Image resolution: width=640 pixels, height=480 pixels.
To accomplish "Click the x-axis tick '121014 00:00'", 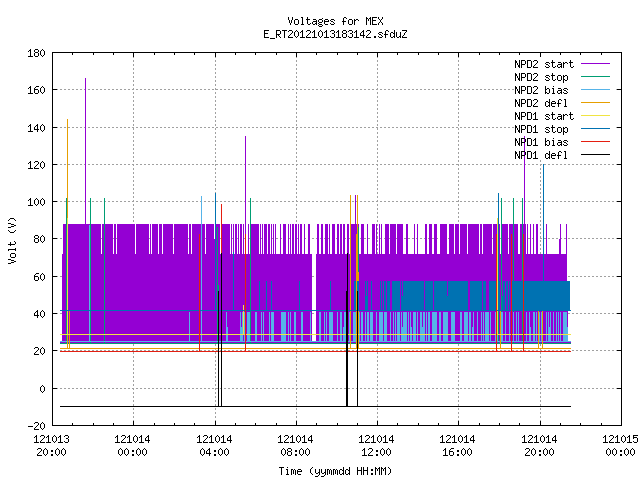I will point(132,446).
